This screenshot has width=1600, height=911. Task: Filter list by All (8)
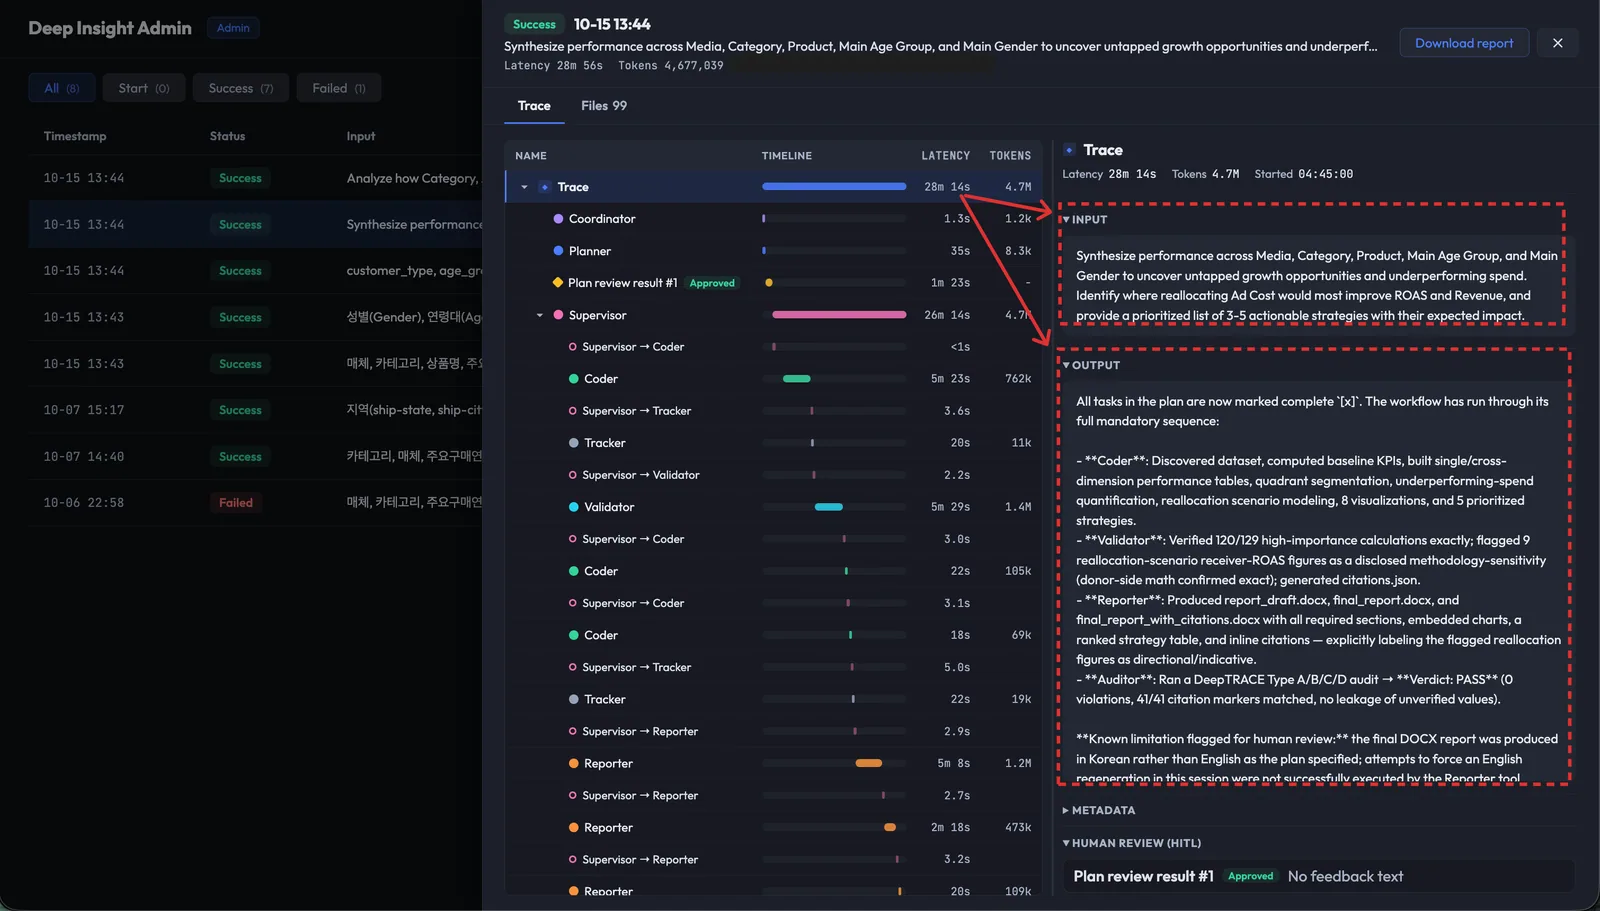[62, 88]
